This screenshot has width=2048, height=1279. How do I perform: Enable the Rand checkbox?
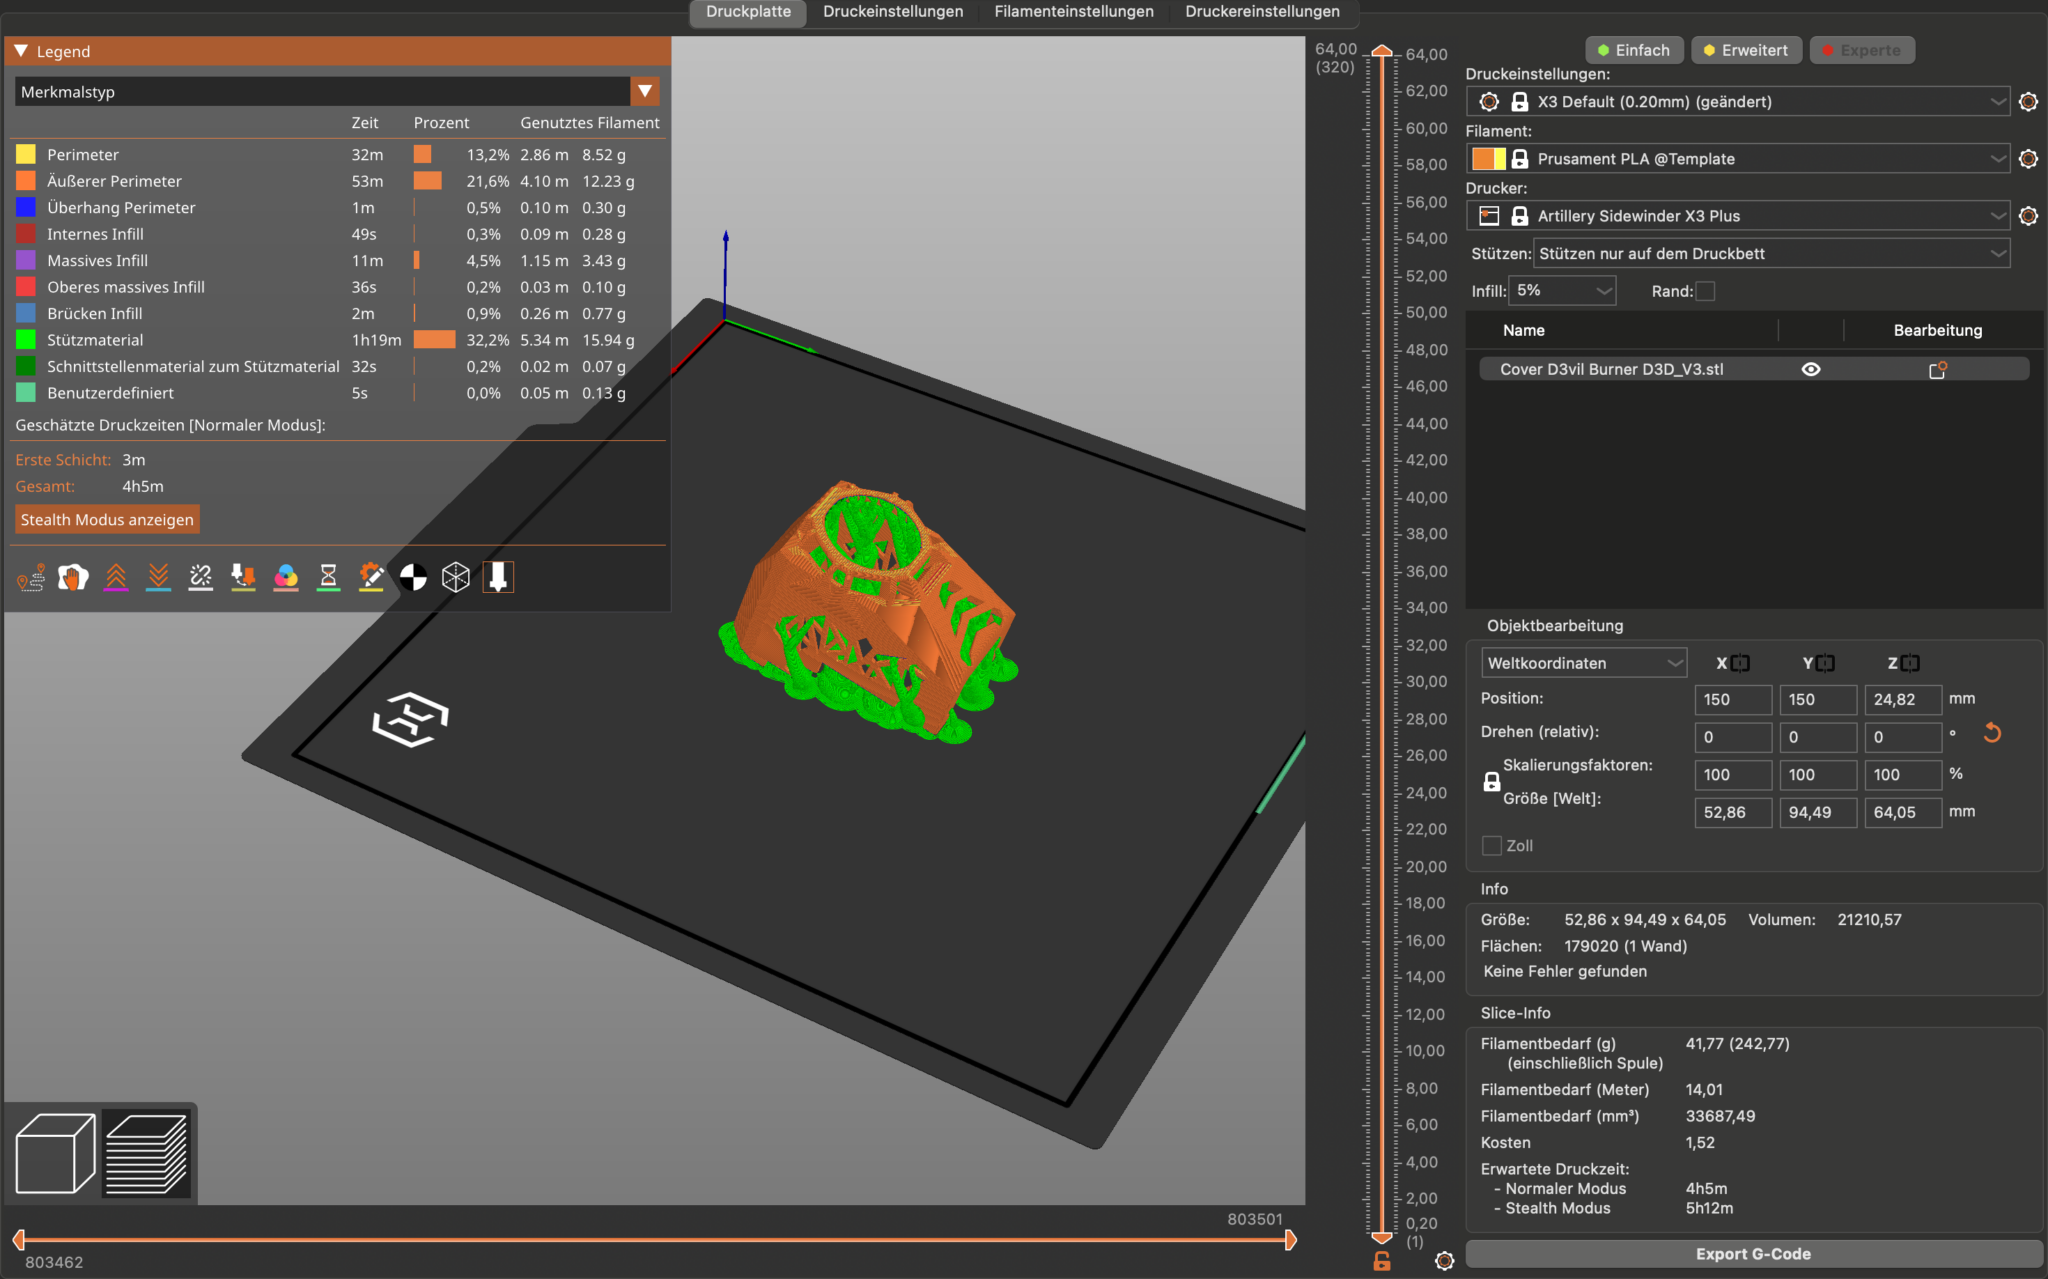pos(1707,291)
